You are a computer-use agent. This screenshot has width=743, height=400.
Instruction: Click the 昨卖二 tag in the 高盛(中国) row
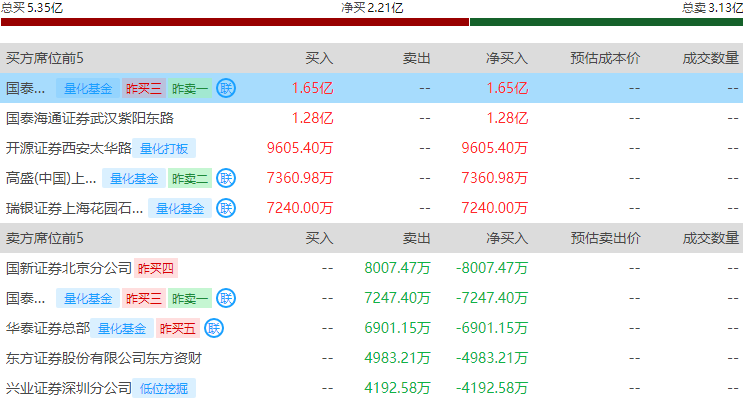point(190,179)
